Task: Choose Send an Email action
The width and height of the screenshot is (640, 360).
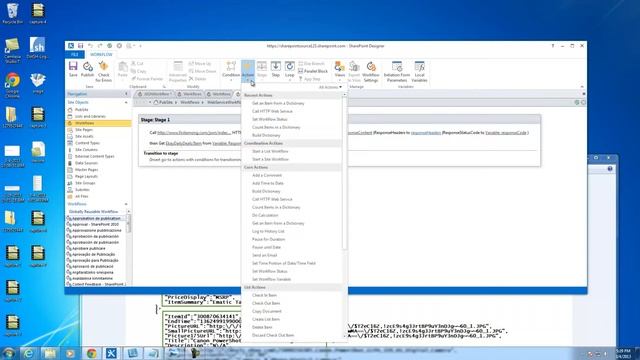Action: coord(264,255)
